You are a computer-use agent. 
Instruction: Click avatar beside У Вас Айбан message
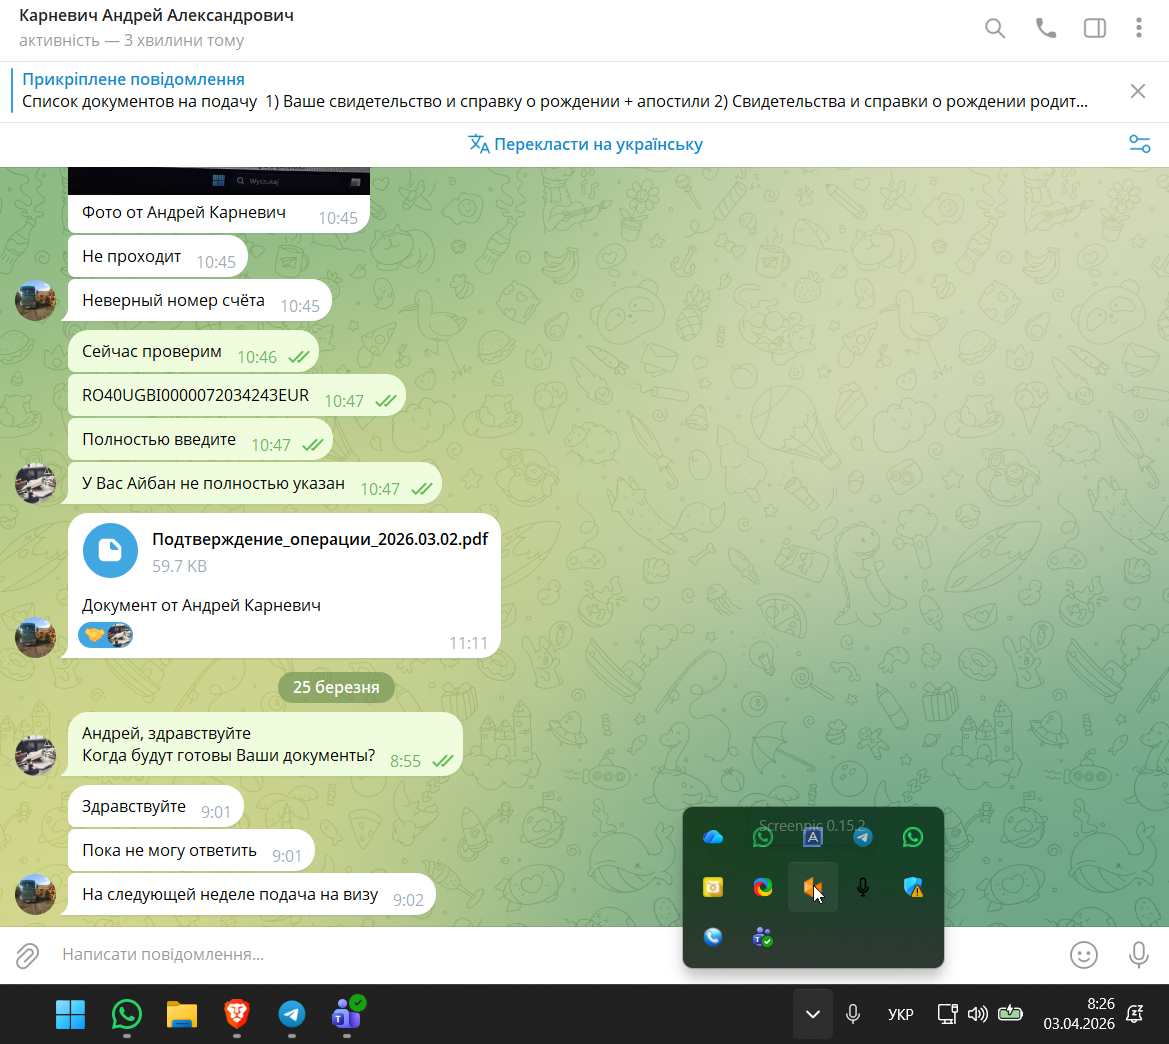(x=36, y=483)
